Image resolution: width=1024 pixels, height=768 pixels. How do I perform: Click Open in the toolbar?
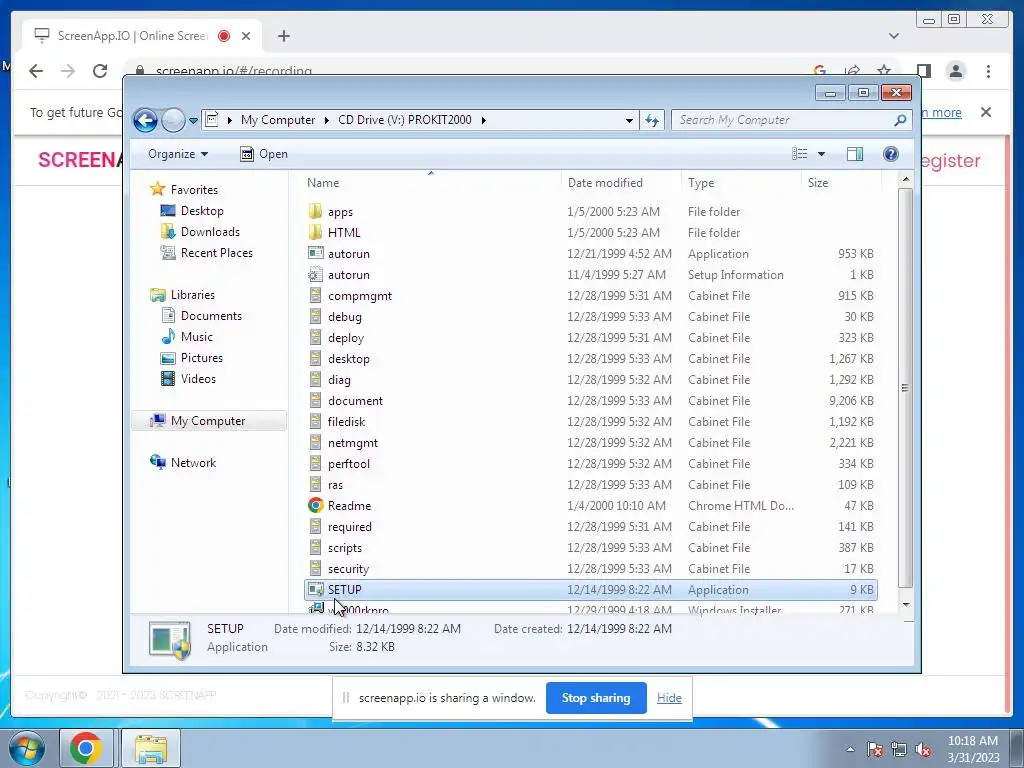264,154
